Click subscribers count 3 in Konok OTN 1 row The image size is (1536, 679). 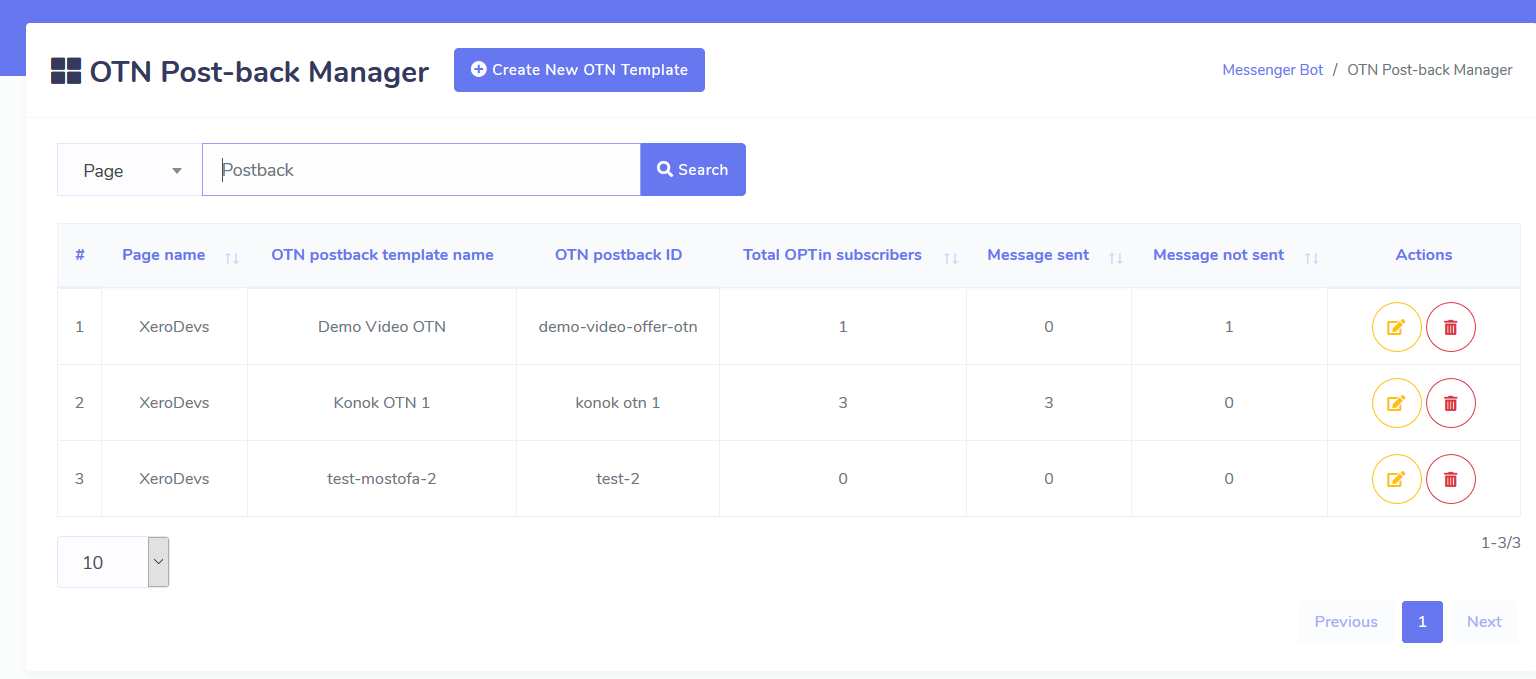pyautogui.click(x=843, y=403)
